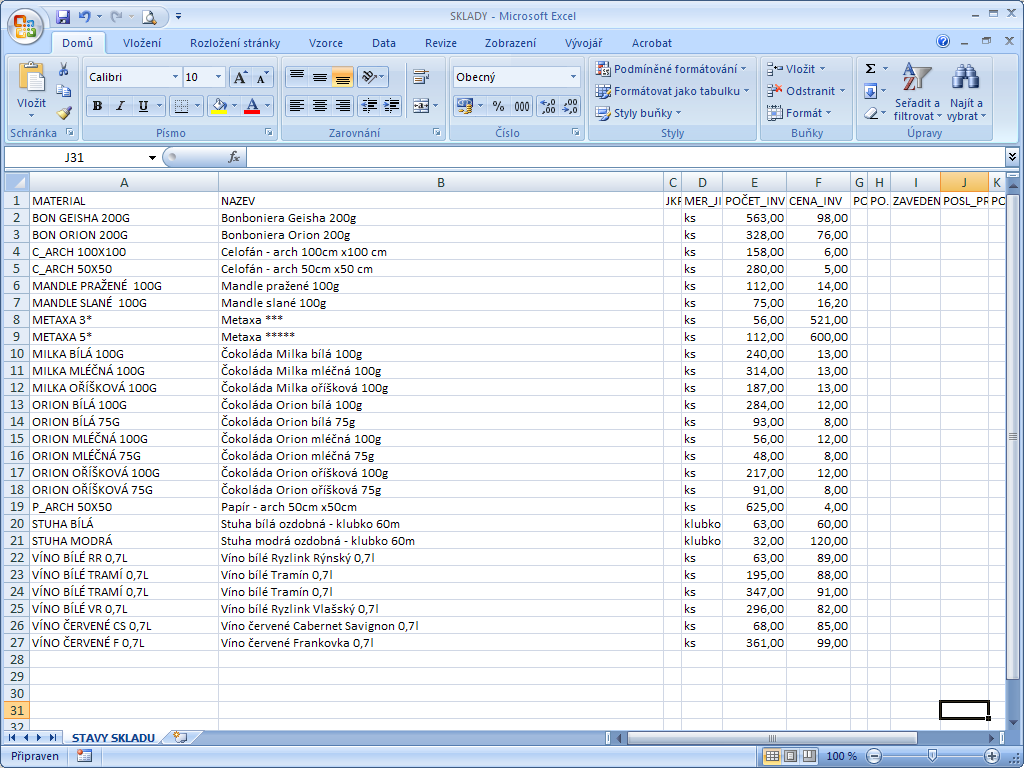Save the workbook from quick access toolbar
1024x768 pixels.
[x=63, y=17]
